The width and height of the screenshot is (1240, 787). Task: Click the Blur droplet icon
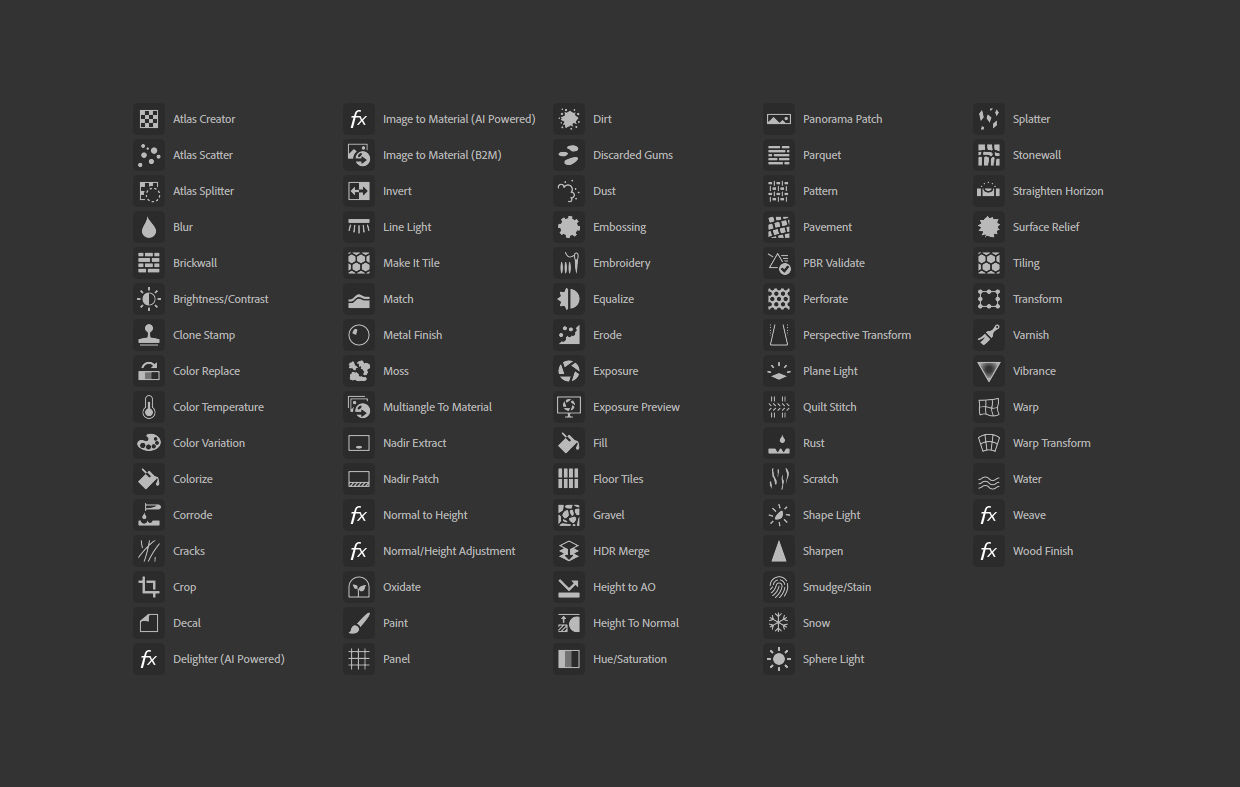click(149, 227)
